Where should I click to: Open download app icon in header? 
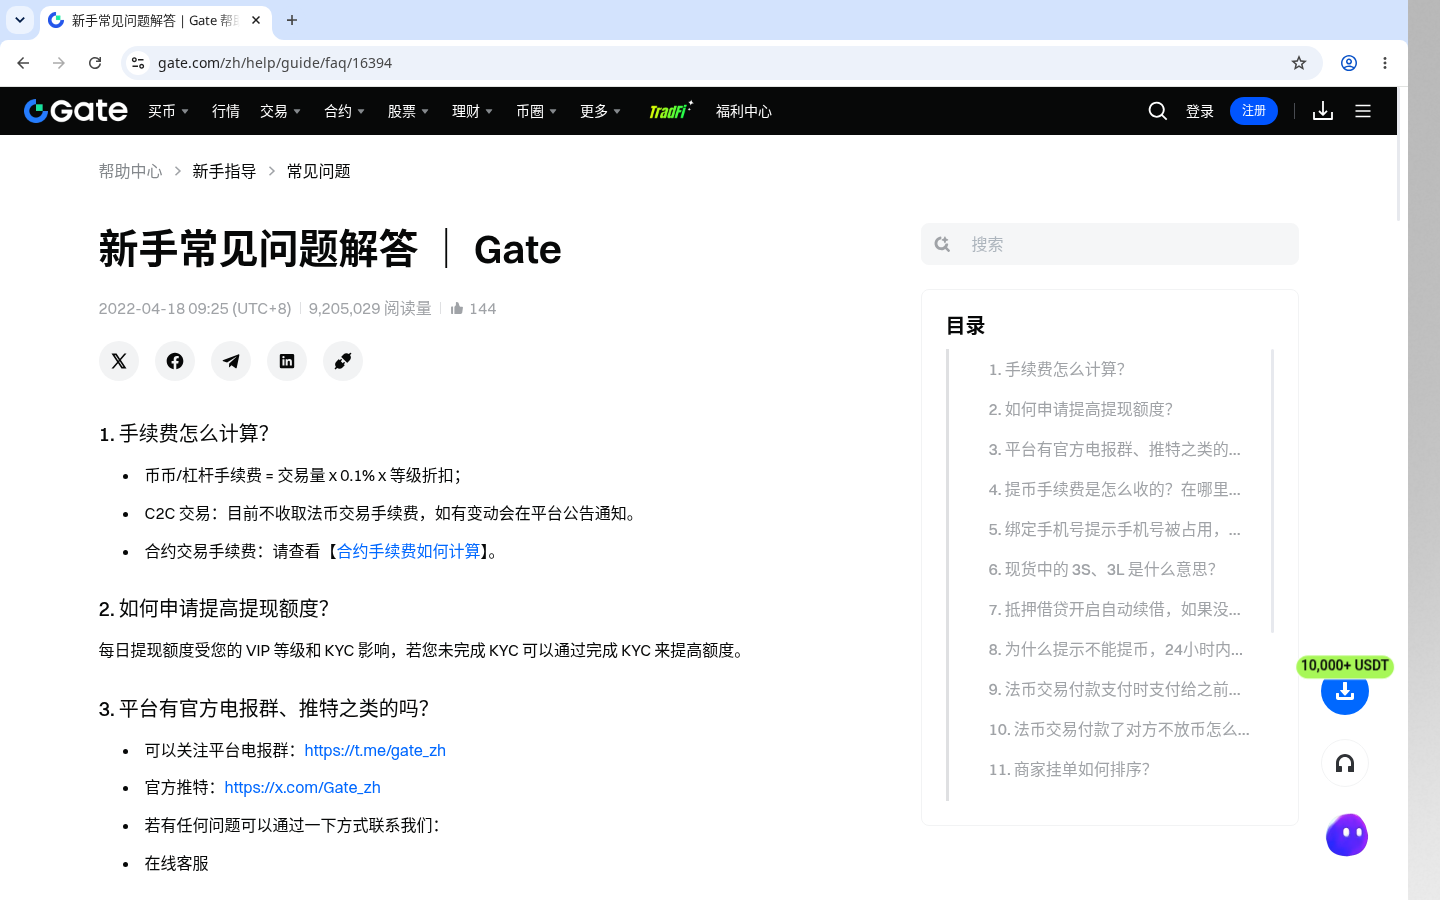tap(1323, 111)
